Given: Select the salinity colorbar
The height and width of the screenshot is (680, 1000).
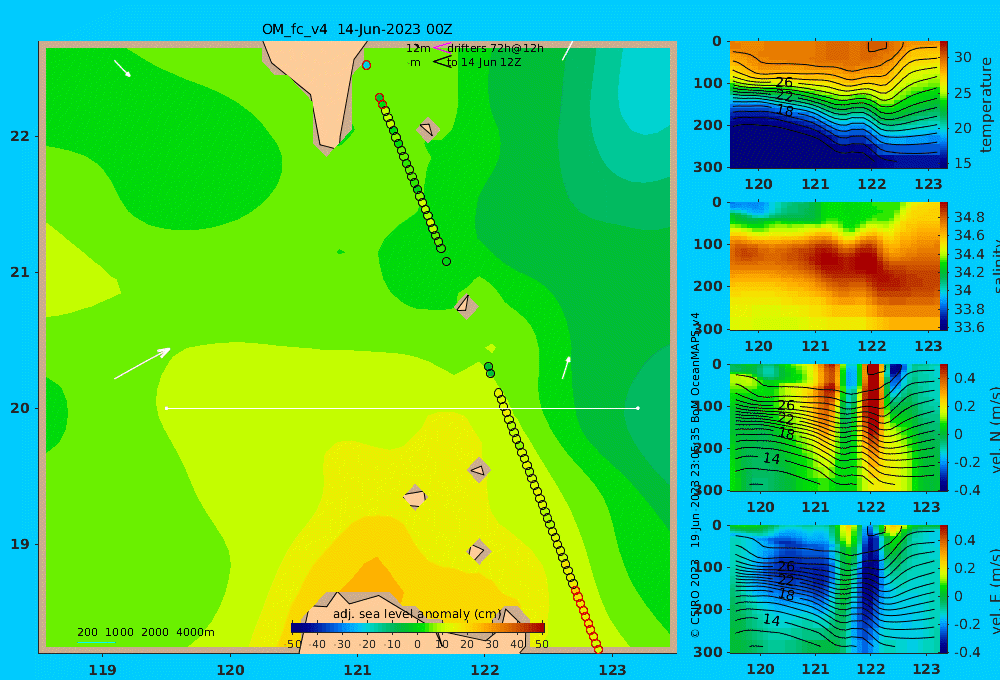Looking at the screenshot, I should pyautogui.click(x=944, y=266).
